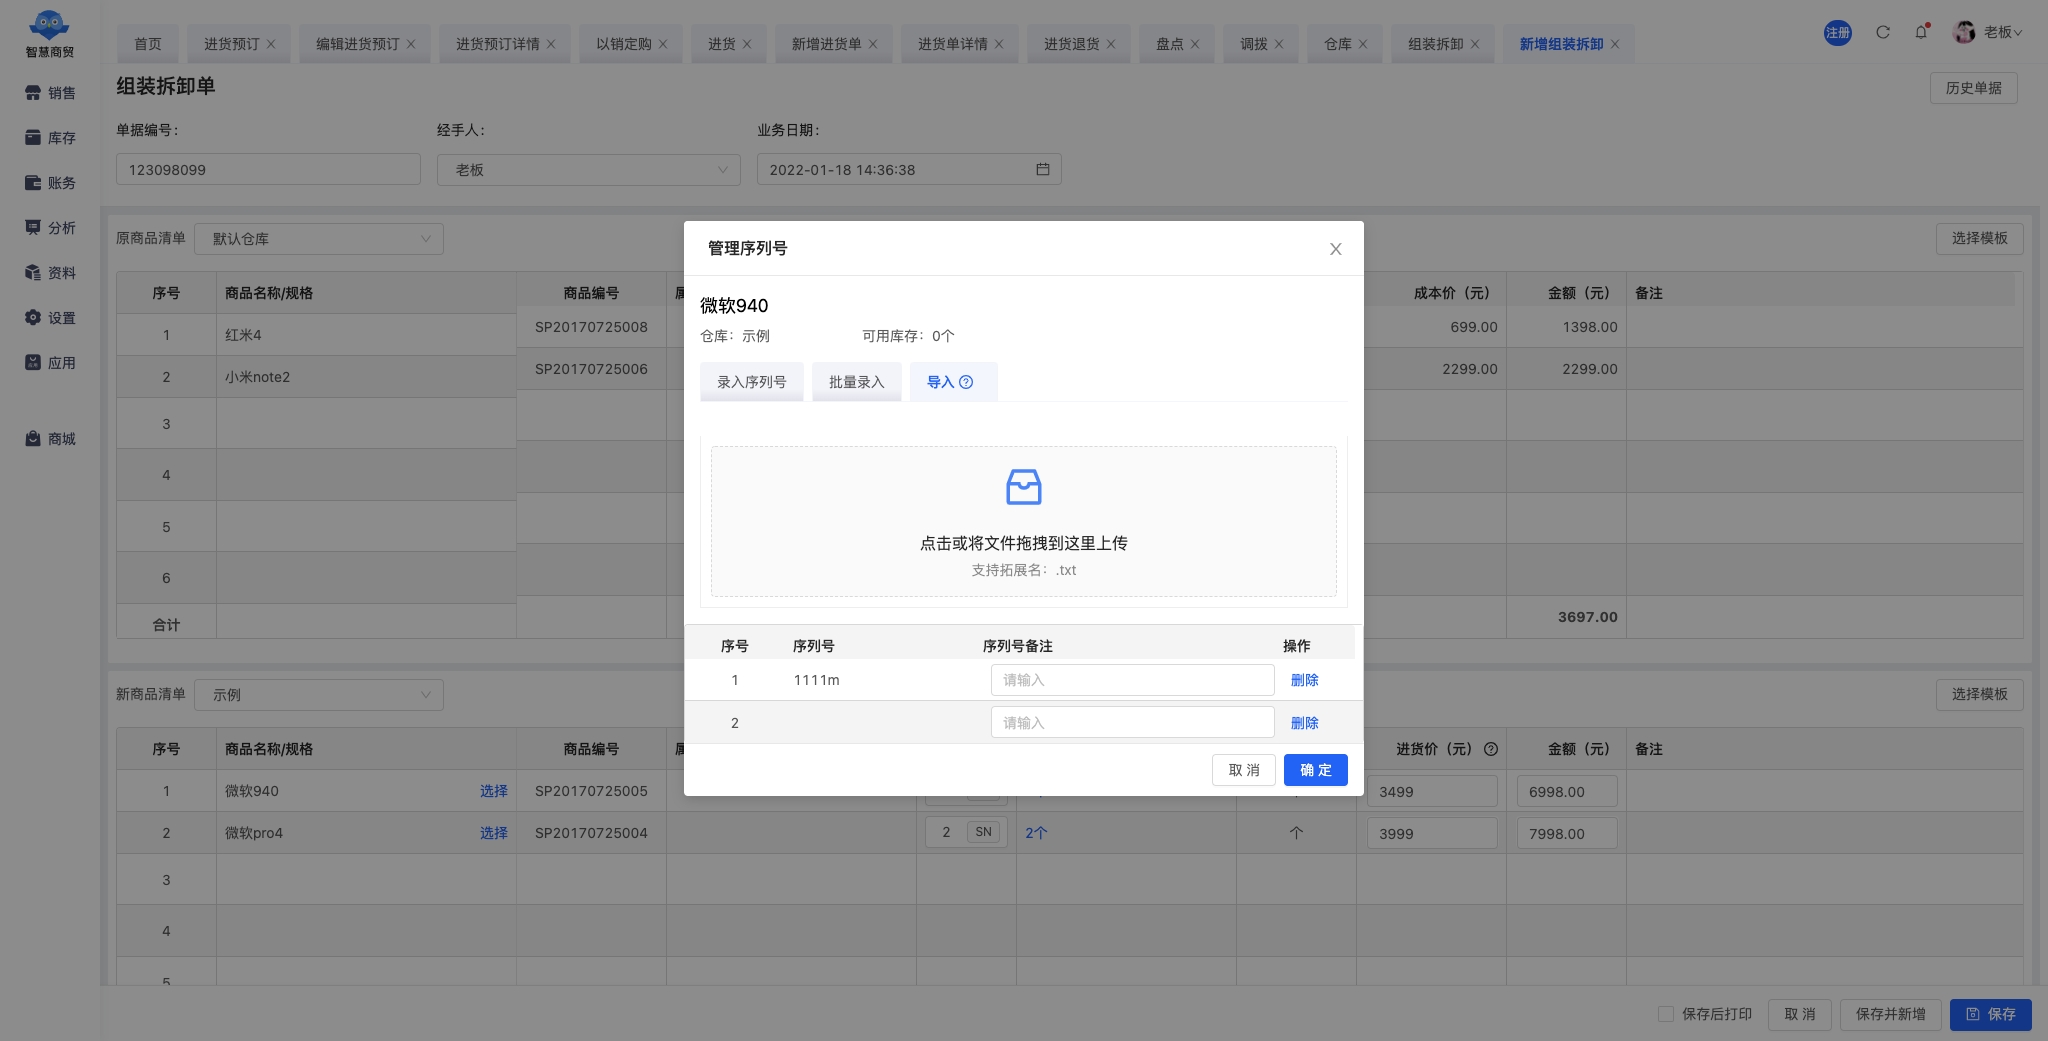Click the 进货价 3999 input
Screen dimensions: 2048x1041
click(1432, 833)
